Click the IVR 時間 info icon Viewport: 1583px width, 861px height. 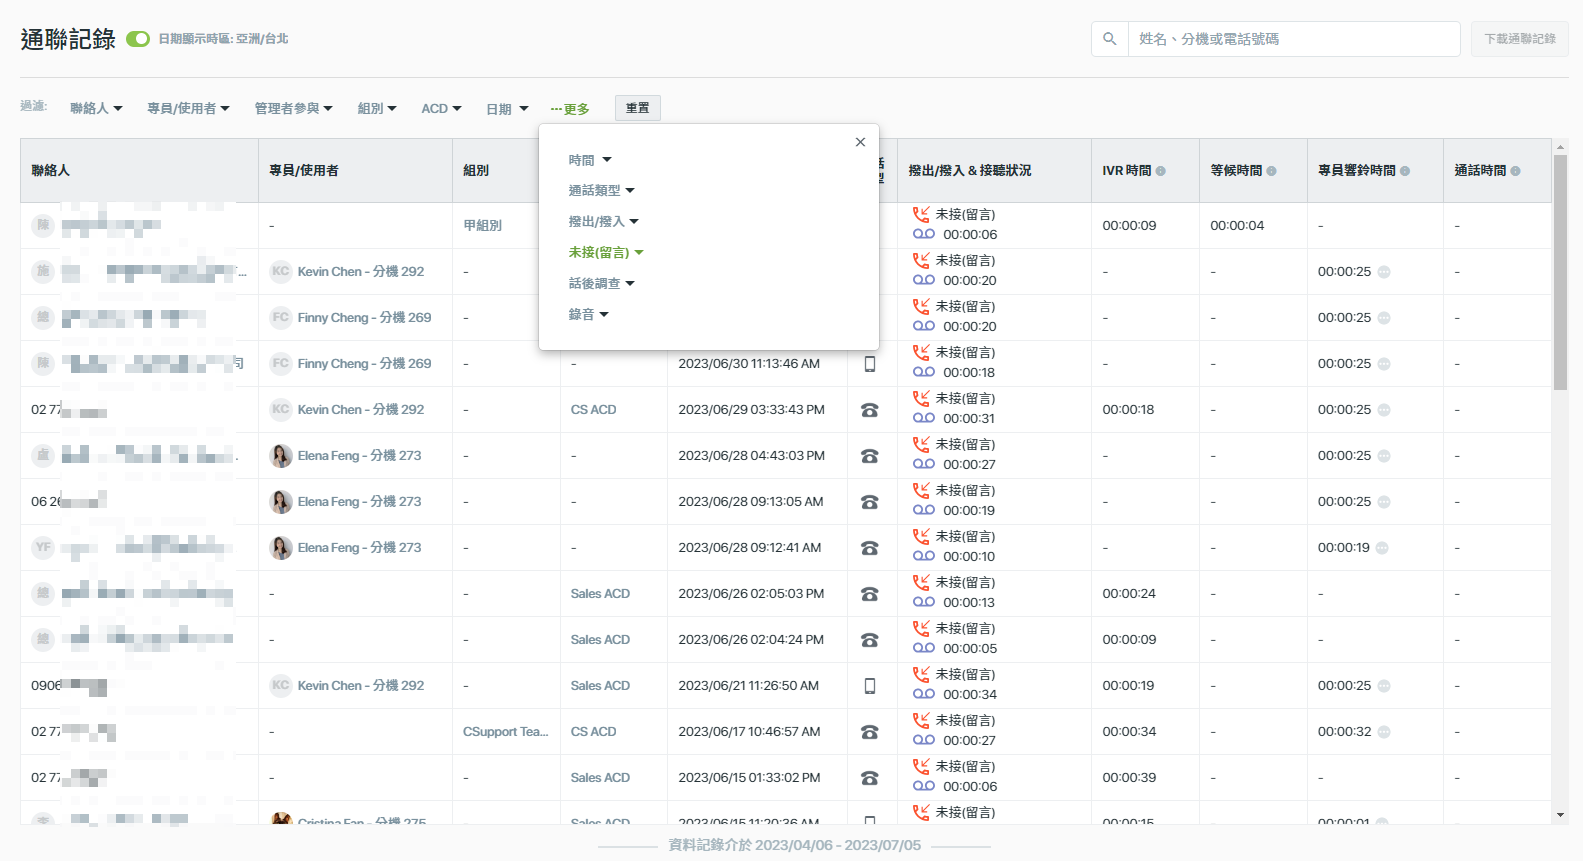tap(1161, 171)
